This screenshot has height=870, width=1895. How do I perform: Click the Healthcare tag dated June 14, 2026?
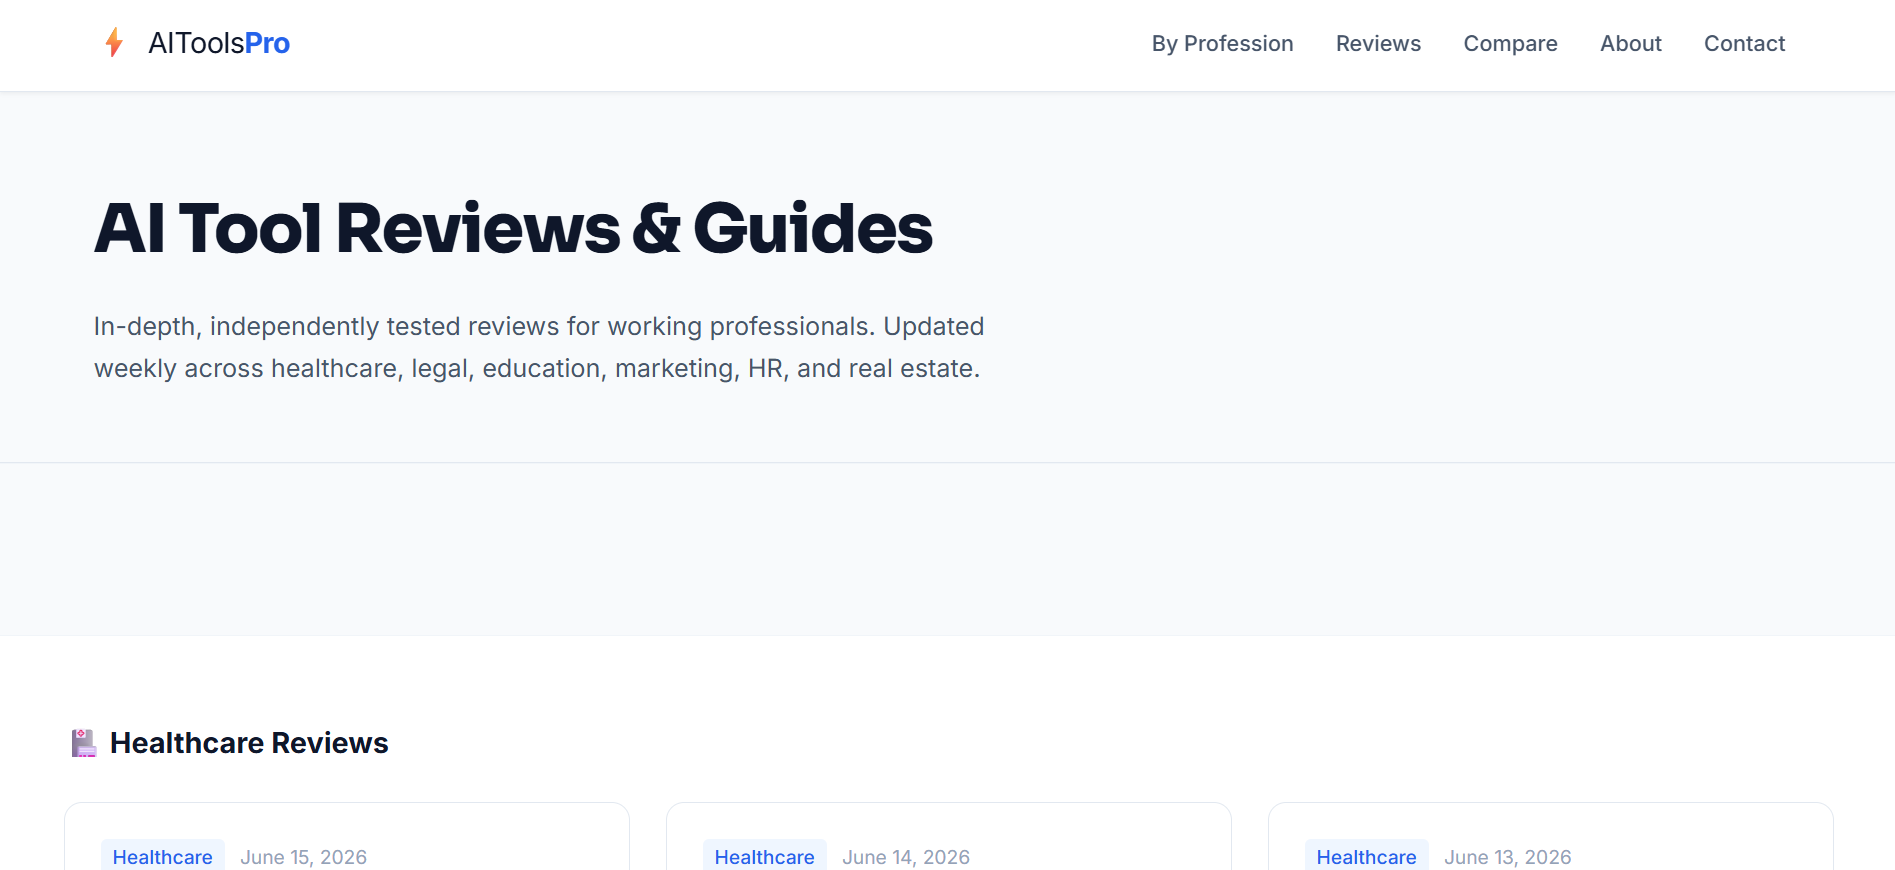tap(765, 857)
